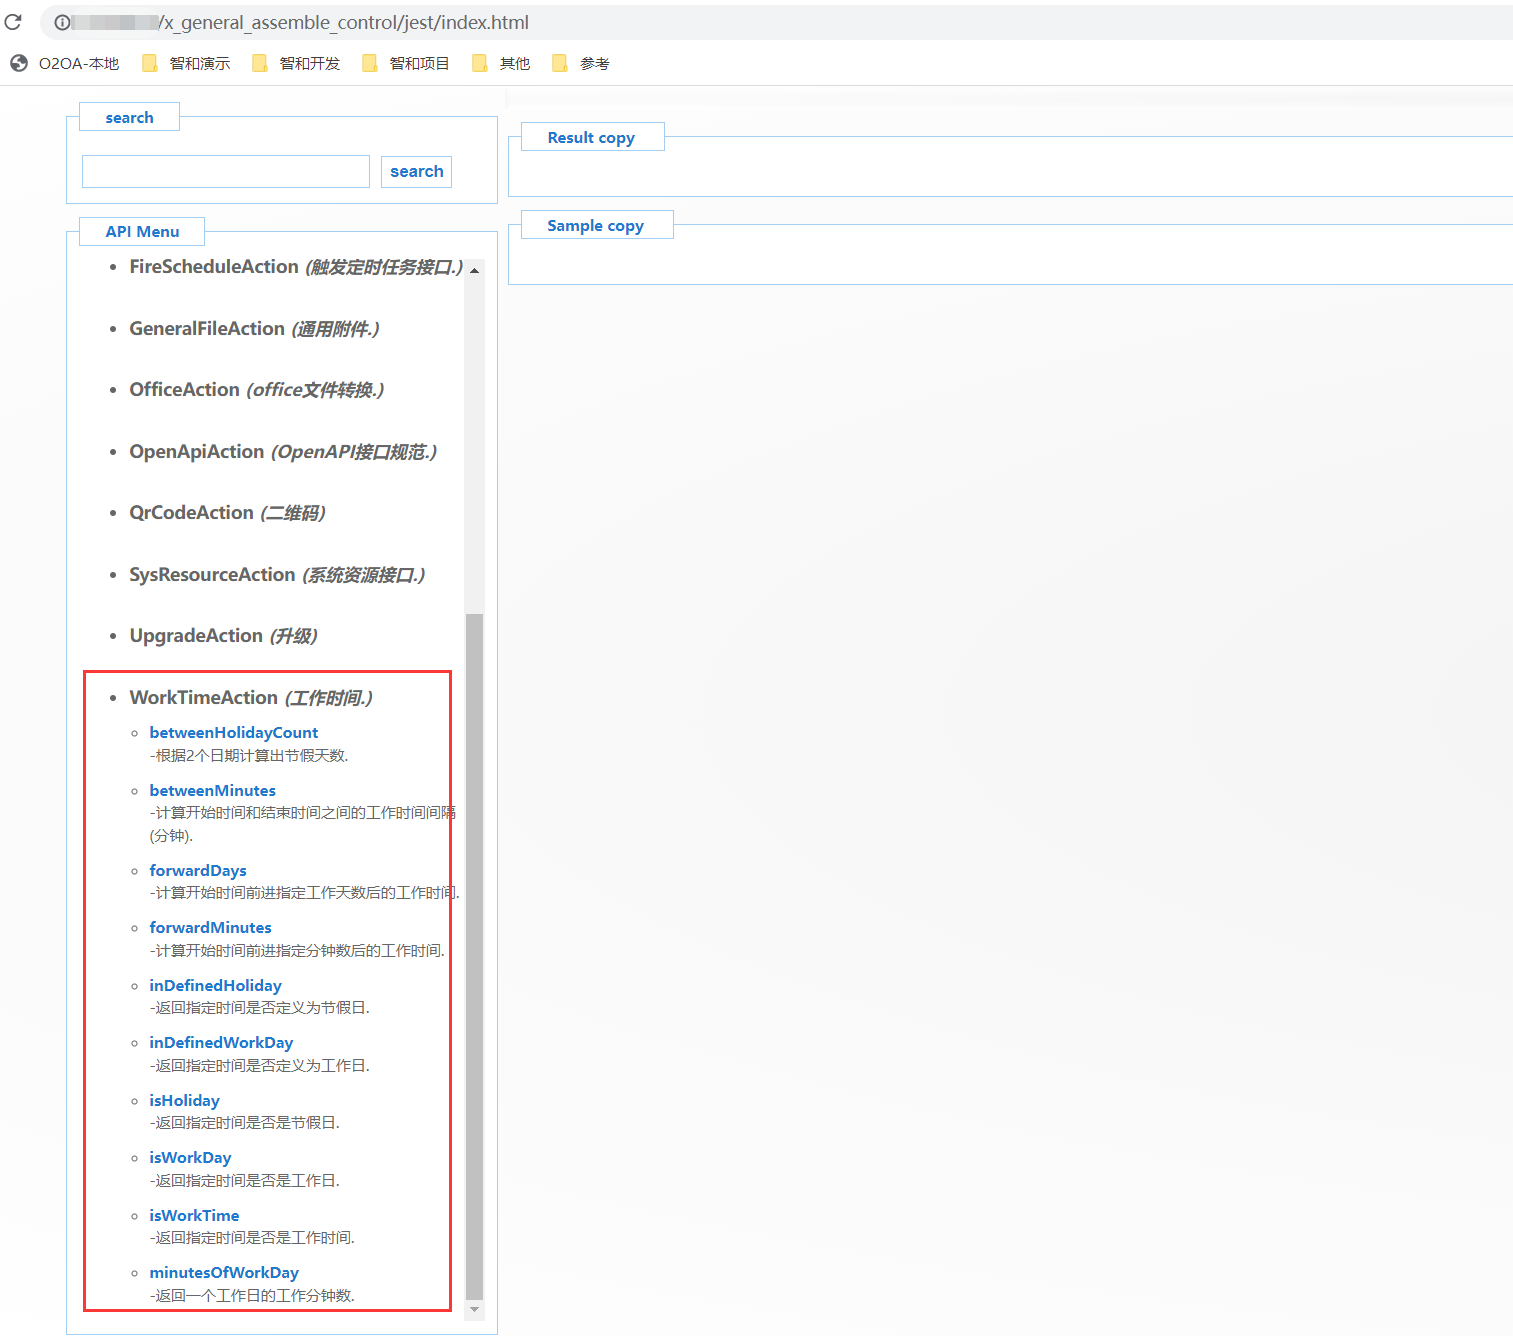This screenshot has width=1513, height=1336.
Task: Open the 智和开发 bookmark folder
Action: pos(297,63)
